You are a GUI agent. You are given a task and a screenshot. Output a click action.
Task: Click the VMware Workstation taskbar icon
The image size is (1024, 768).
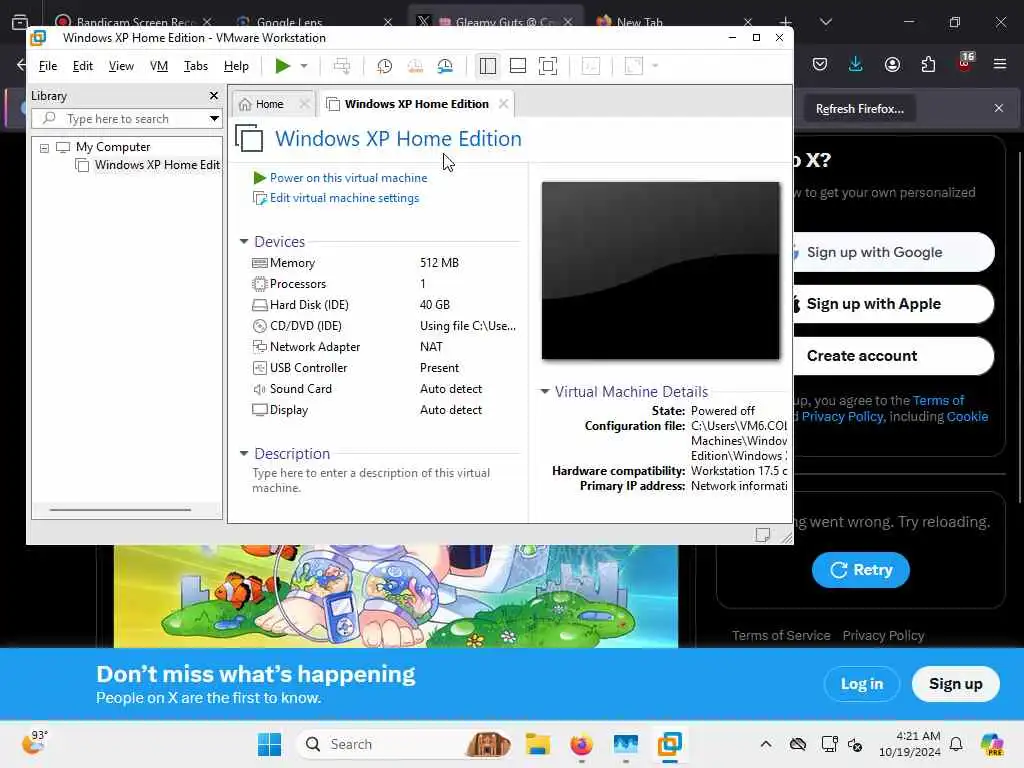click(669, 744)
